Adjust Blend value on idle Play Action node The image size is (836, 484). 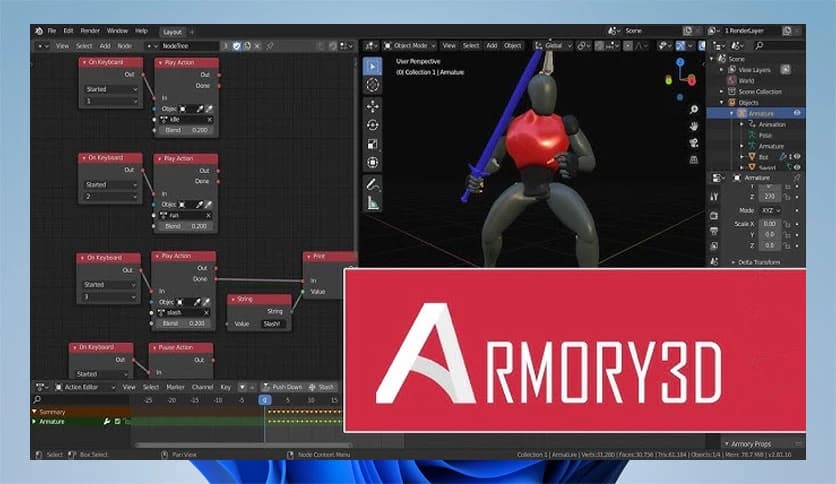point(187,130)
